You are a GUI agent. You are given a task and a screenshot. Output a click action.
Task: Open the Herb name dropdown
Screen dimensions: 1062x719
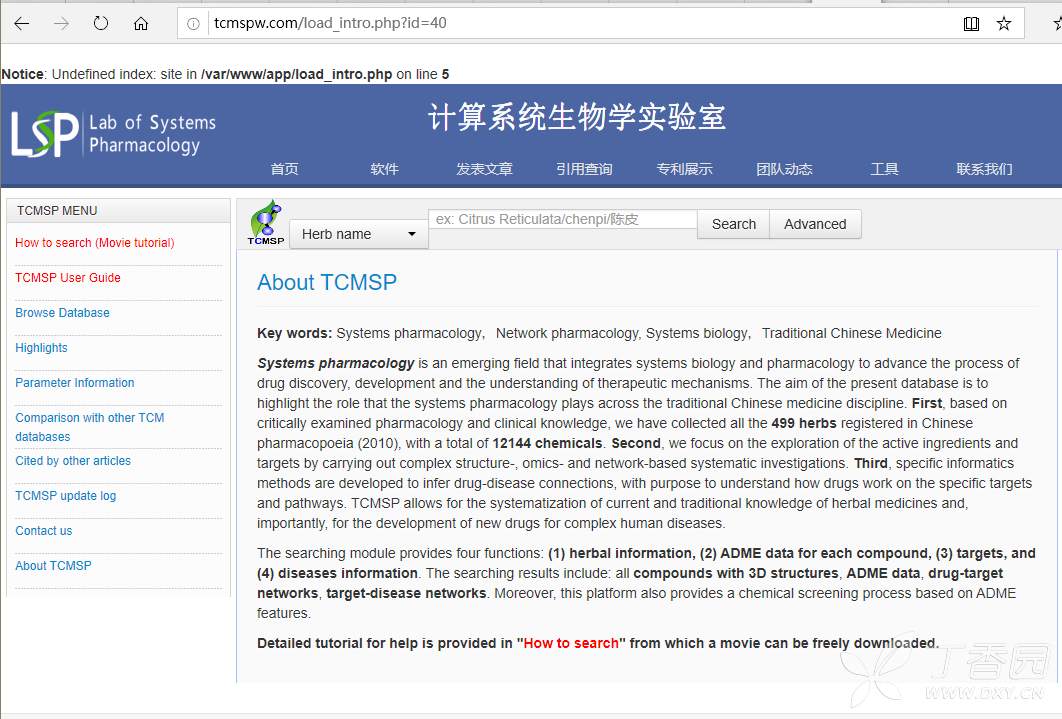(x=359, y=234)
